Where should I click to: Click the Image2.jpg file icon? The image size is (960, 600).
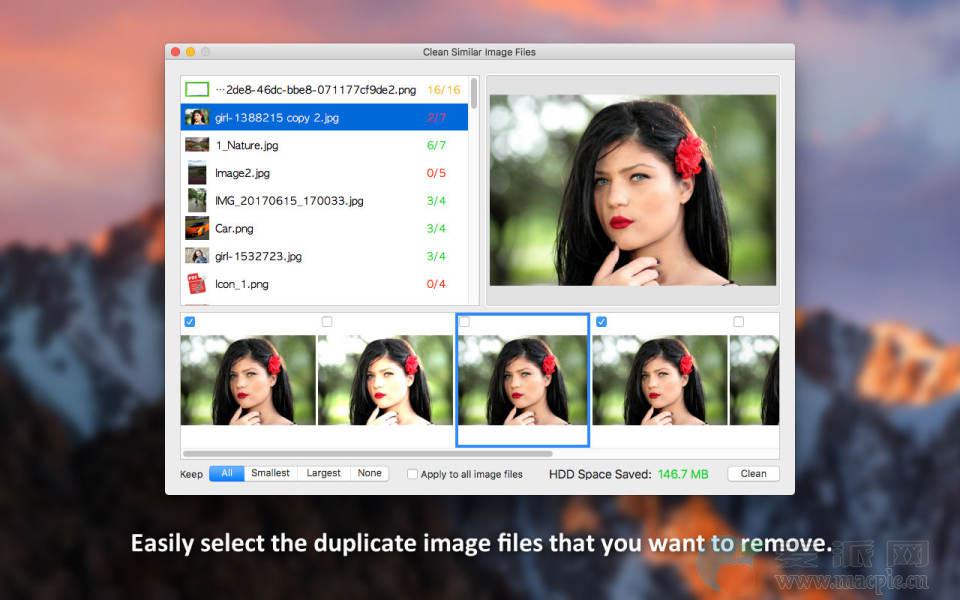(197, 173)
